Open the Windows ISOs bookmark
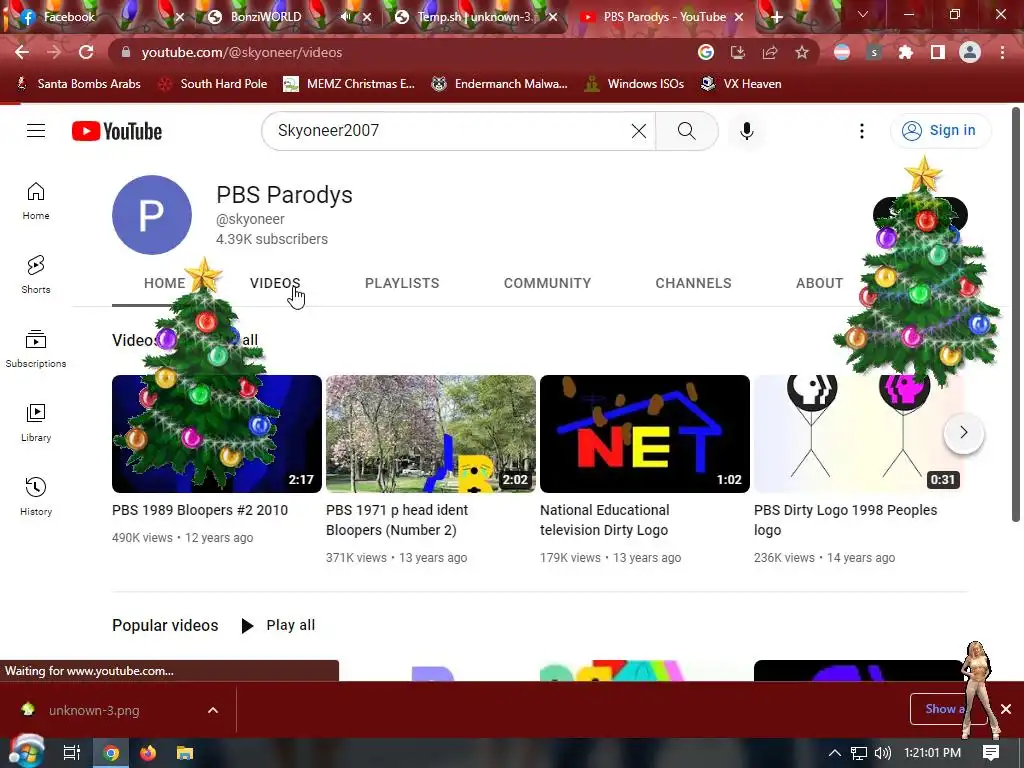The height and width of the screenshot is (768, 1024). point(633,84)
